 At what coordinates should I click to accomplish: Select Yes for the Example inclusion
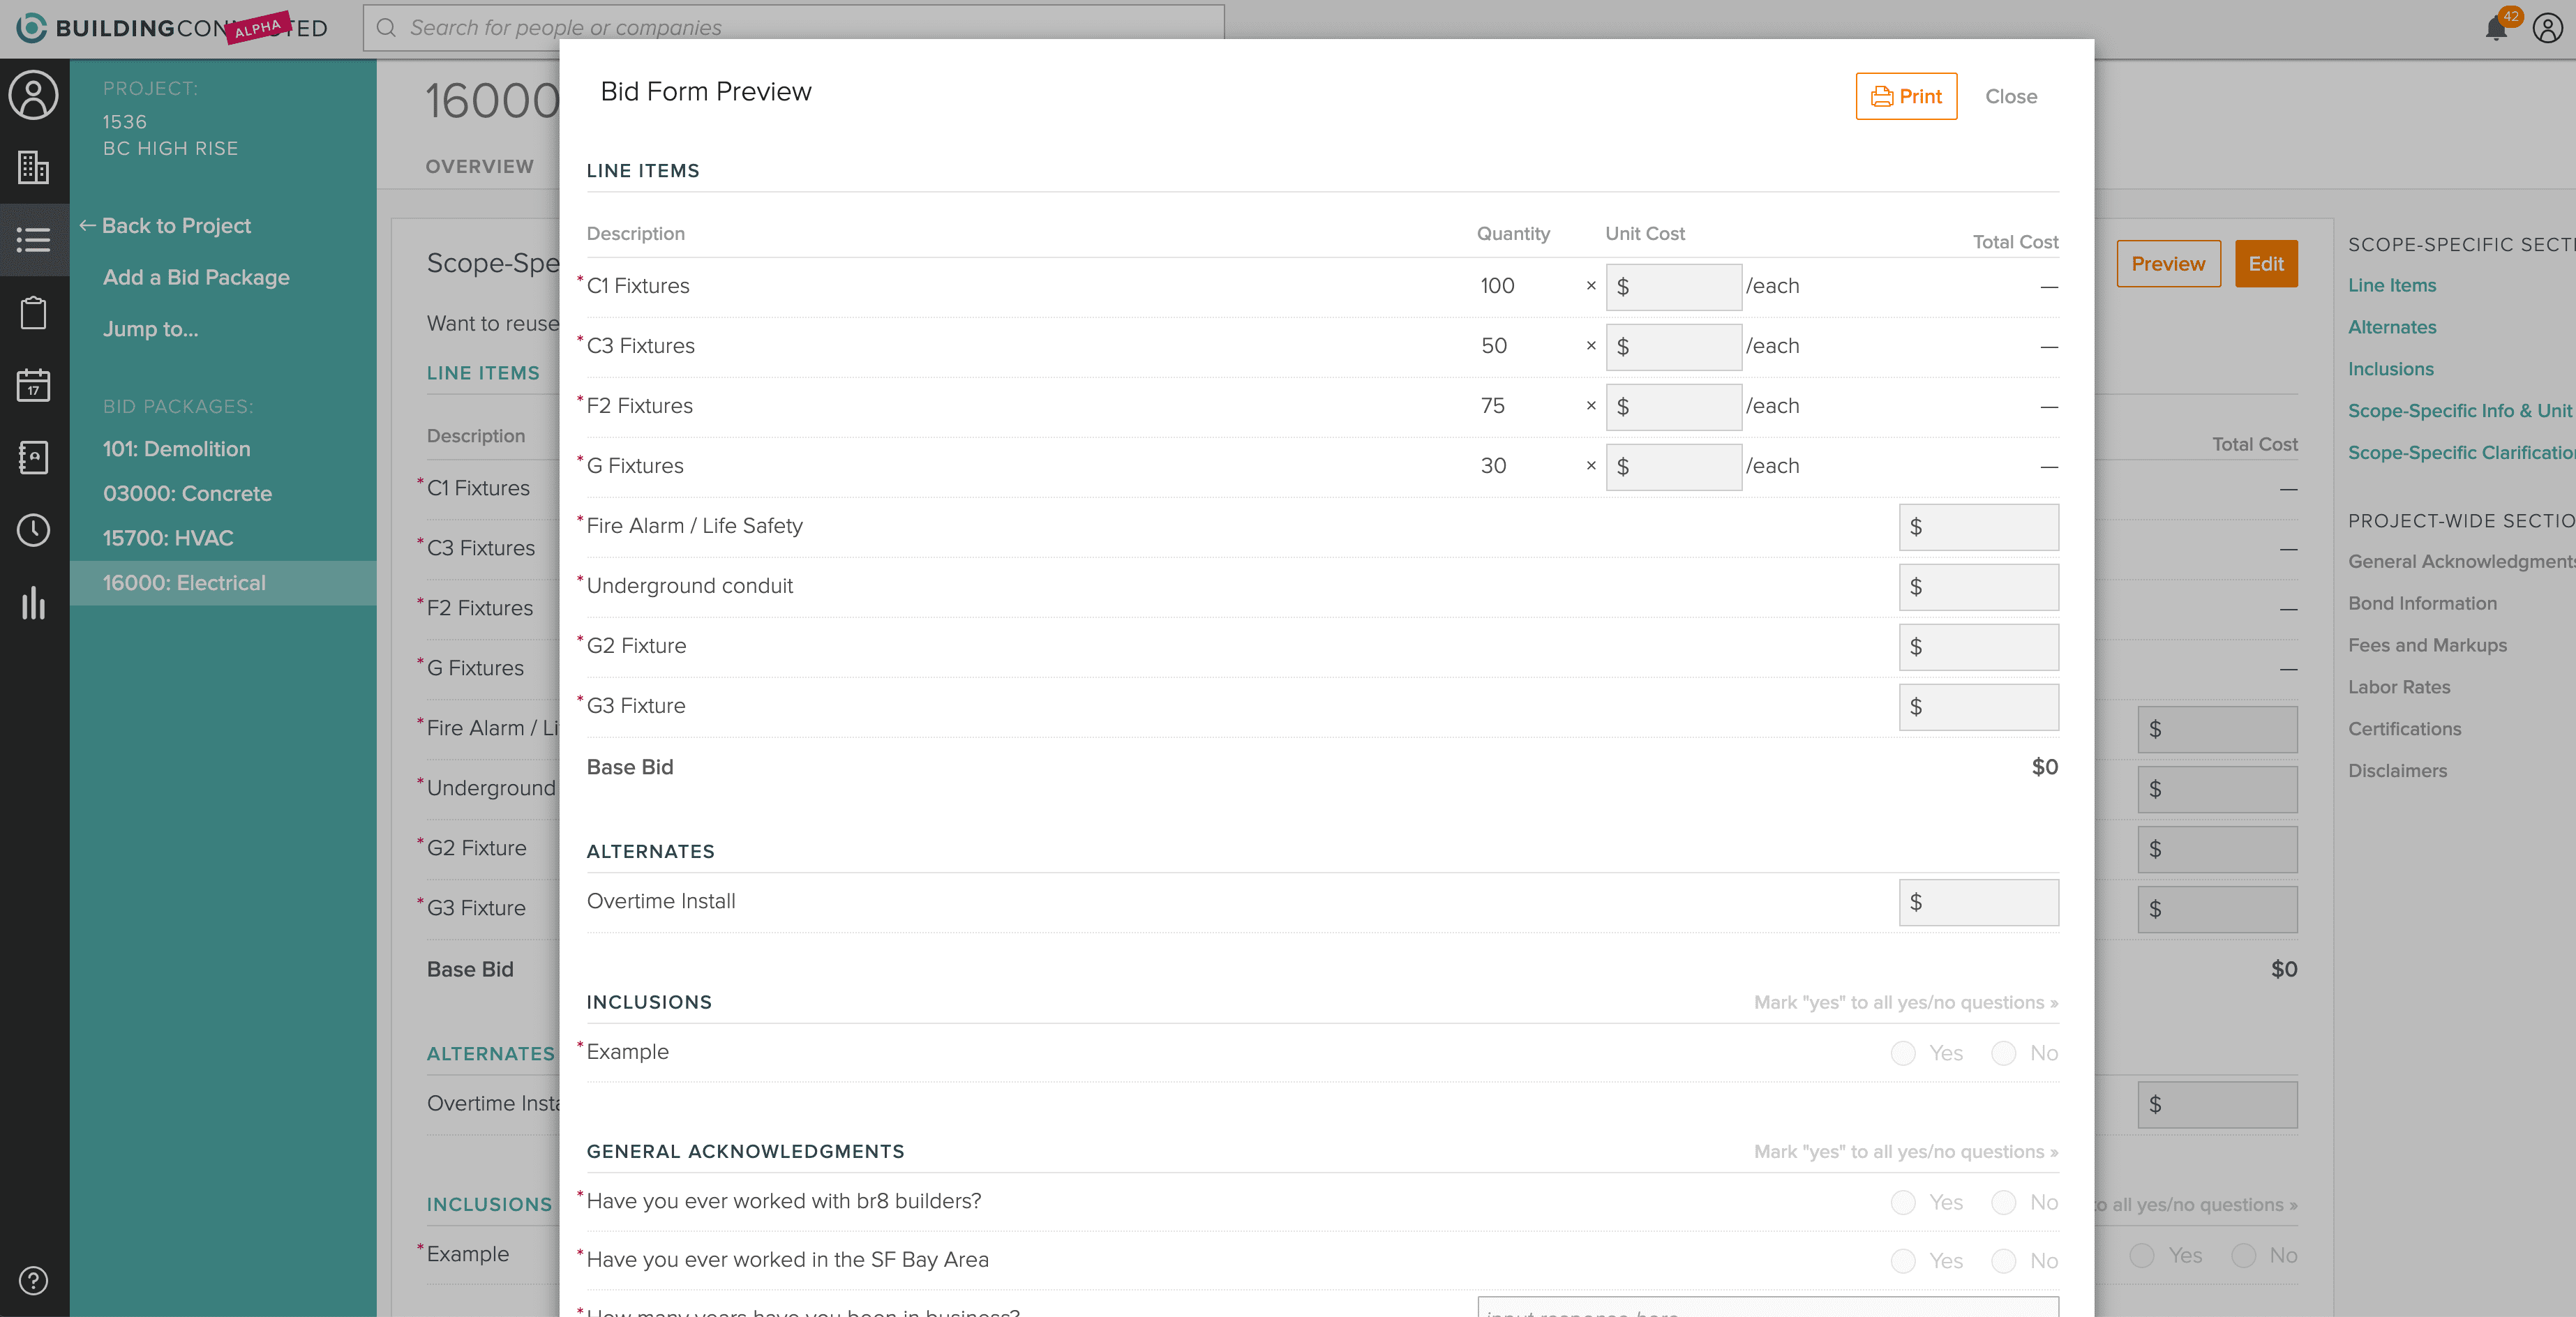point(1903,1053)
